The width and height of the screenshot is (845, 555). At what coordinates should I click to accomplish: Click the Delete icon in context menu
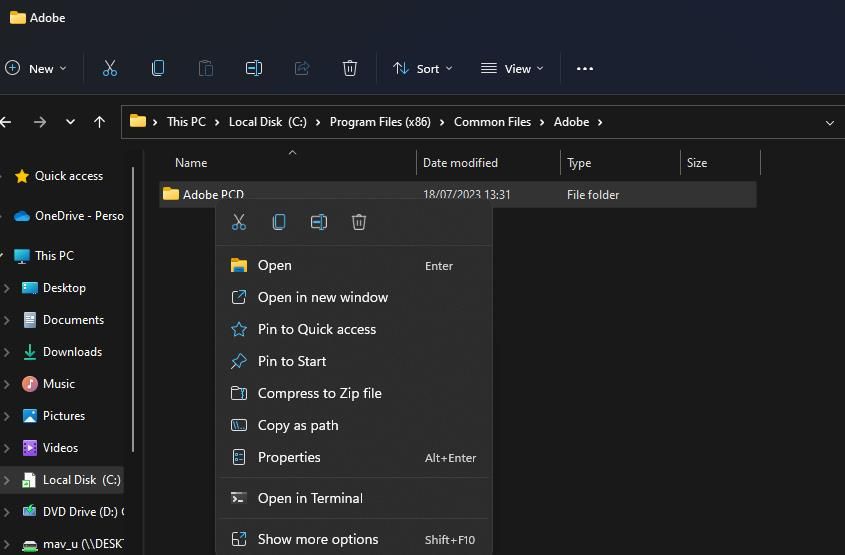(x=359, y=222)
